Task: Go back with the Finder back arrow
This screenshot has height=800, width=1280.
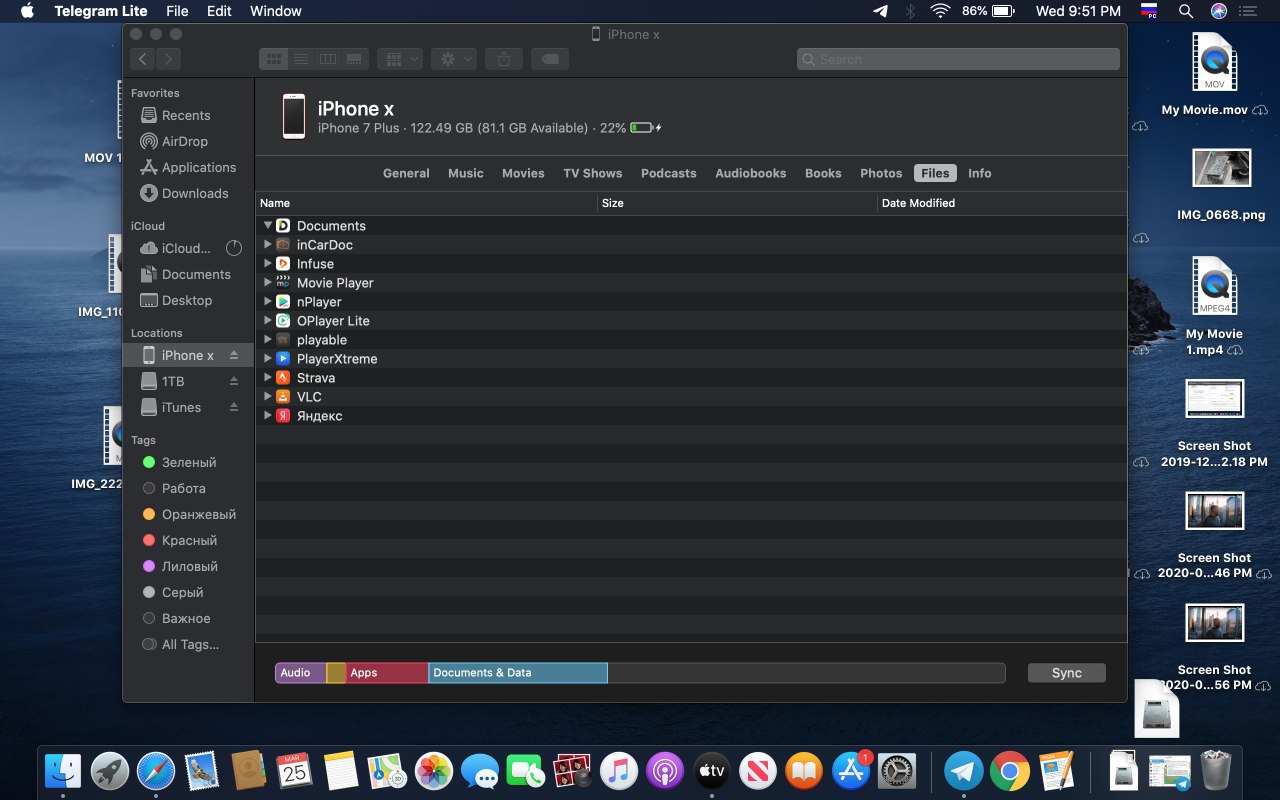Action: coord(143,59)
